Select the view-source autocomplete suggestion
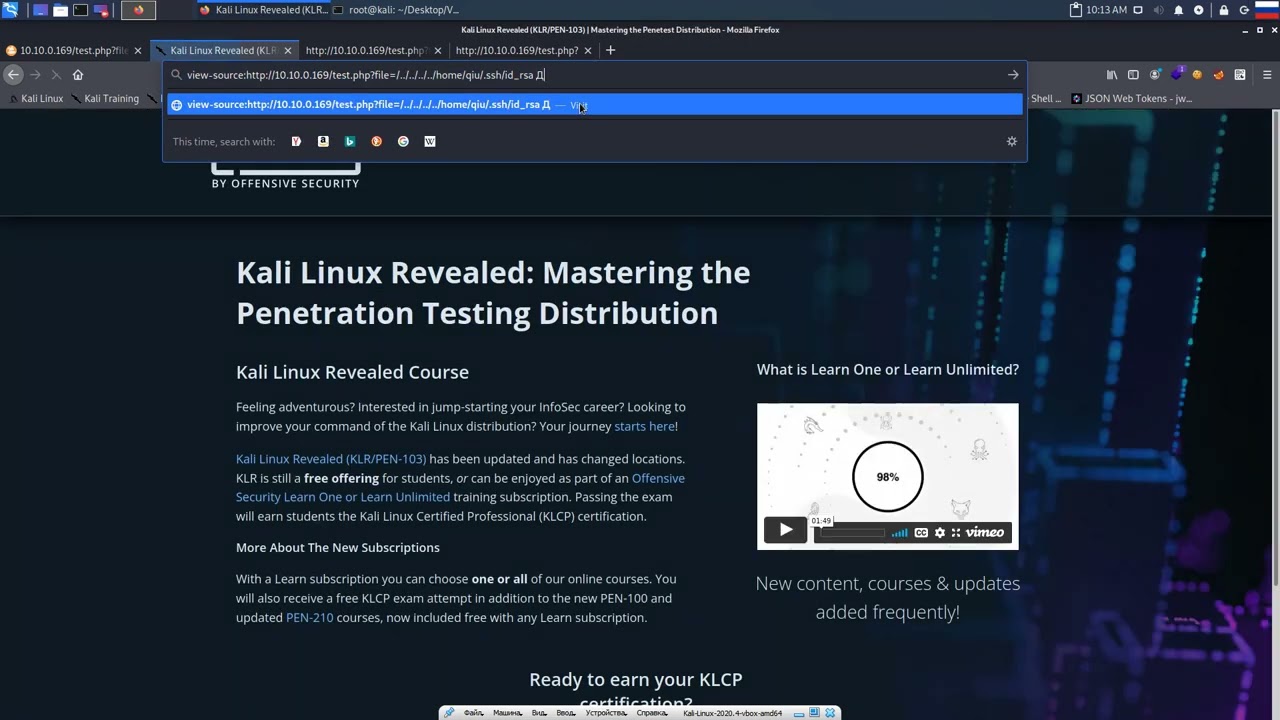 coord(595,104)
